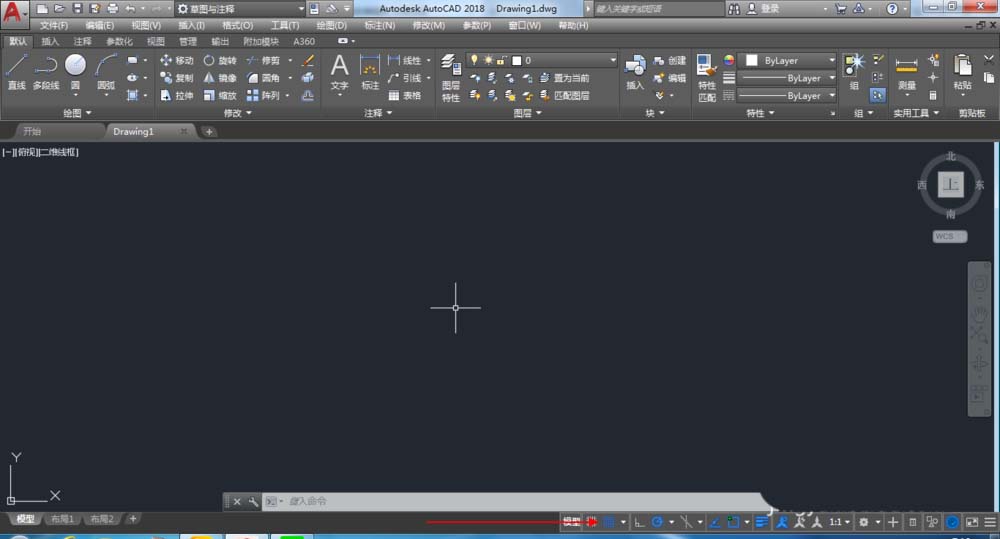This screenshot has width=1000, height=539.
Task: Click the 创建 (Create block) button
Action: (670, 60)
